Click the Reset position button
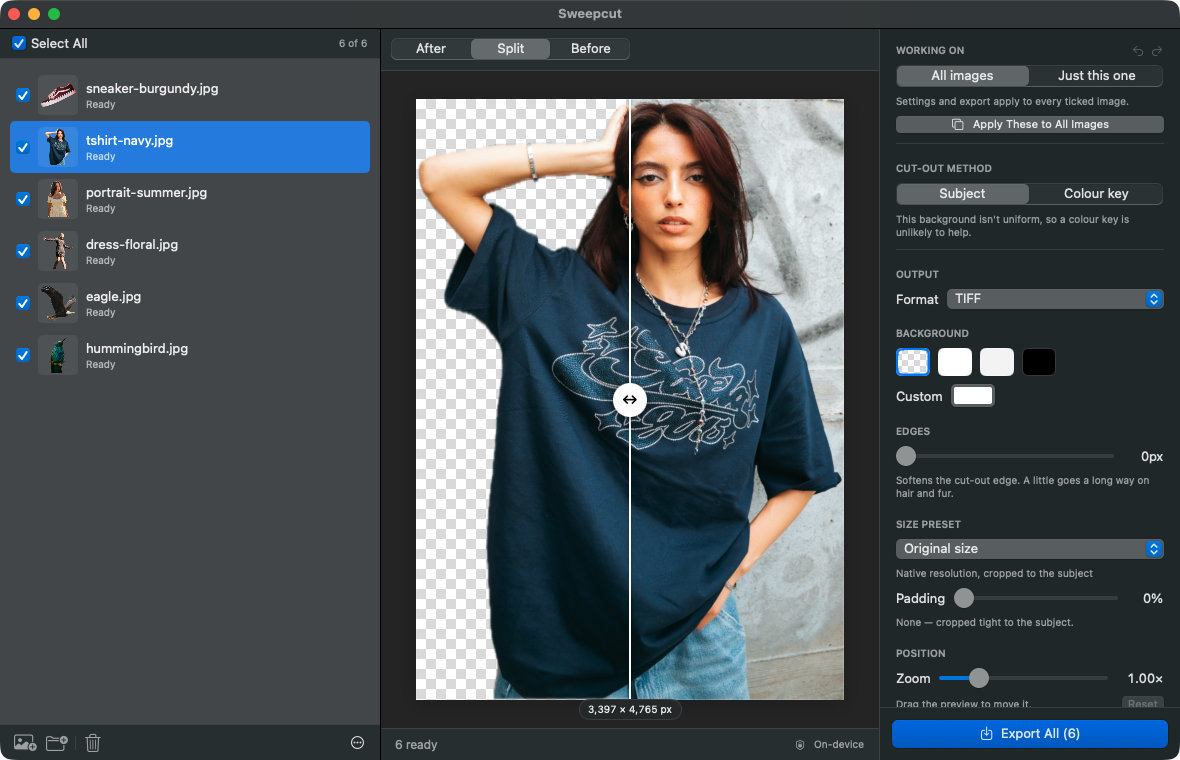 [1142, 704]
